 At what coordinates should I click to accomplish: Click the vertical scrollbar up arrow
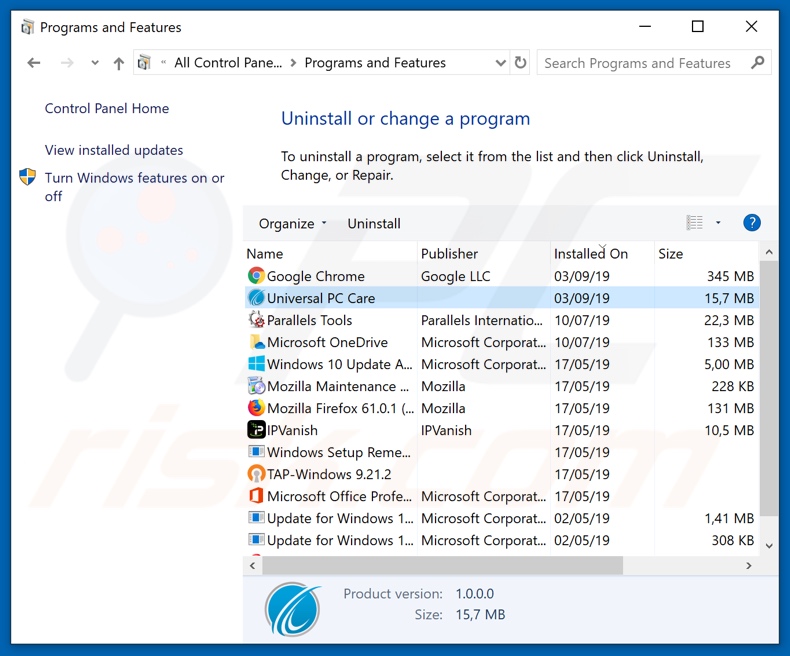coord(769,252)
